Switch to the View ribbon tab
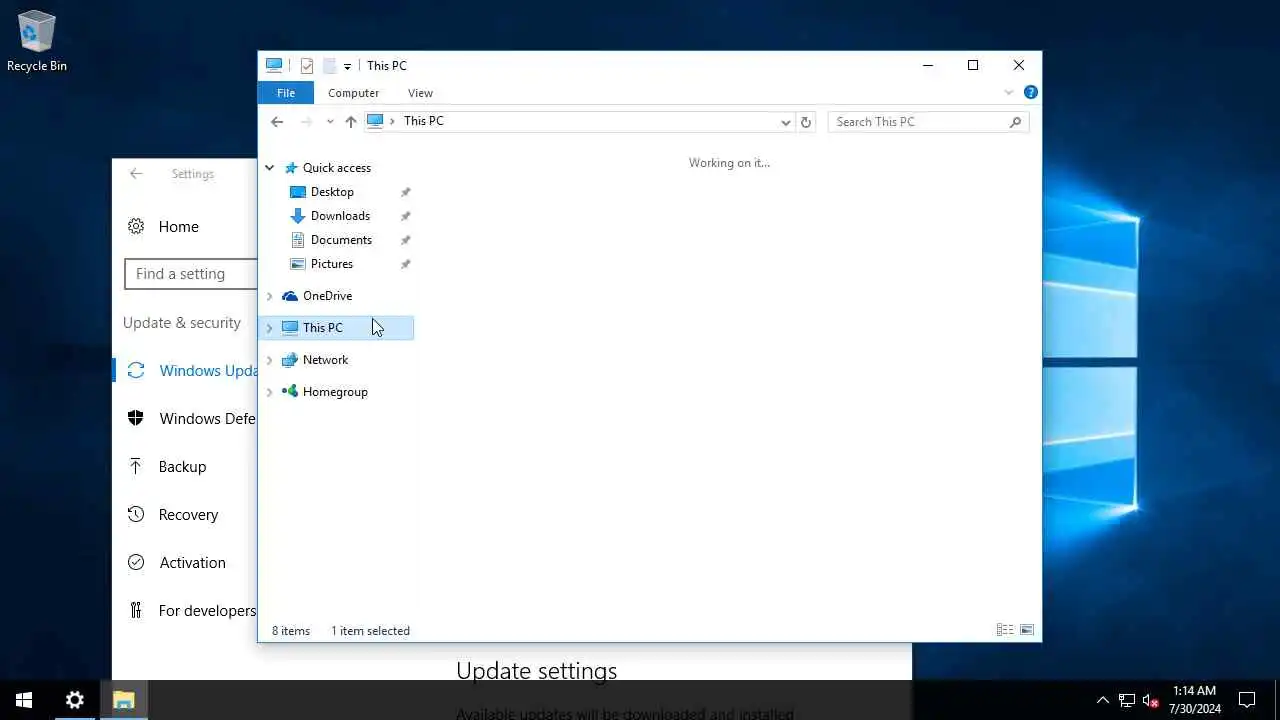This screenshot has width=1280, height=720. click(420, 93)
